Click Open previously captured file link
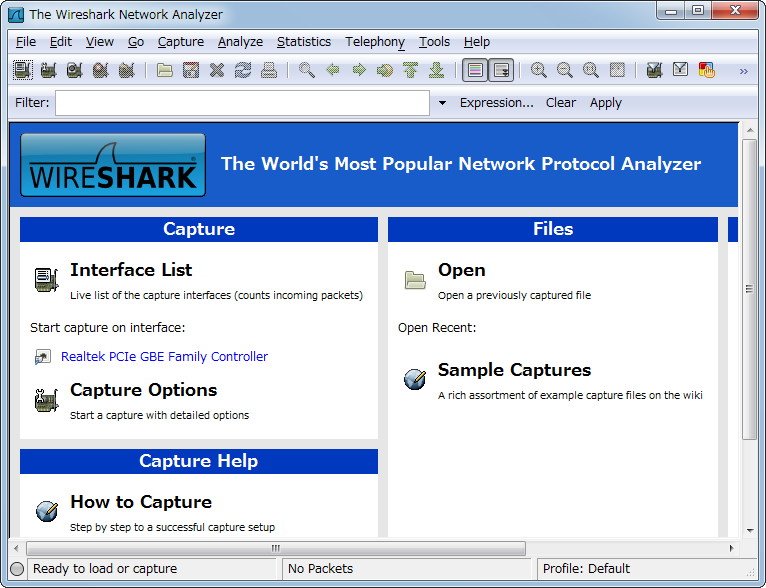766x588 pixels. click(462, 270)
